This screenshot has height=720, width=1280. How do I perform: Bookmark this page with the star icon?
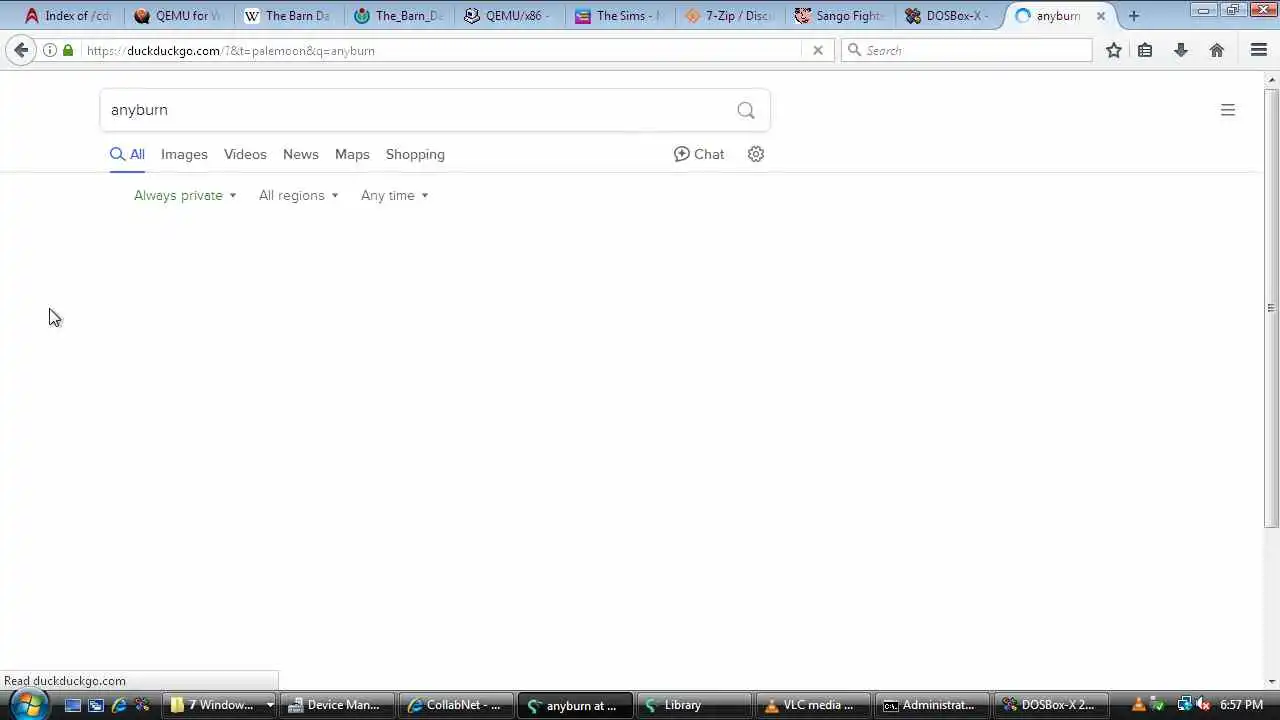1114,50
